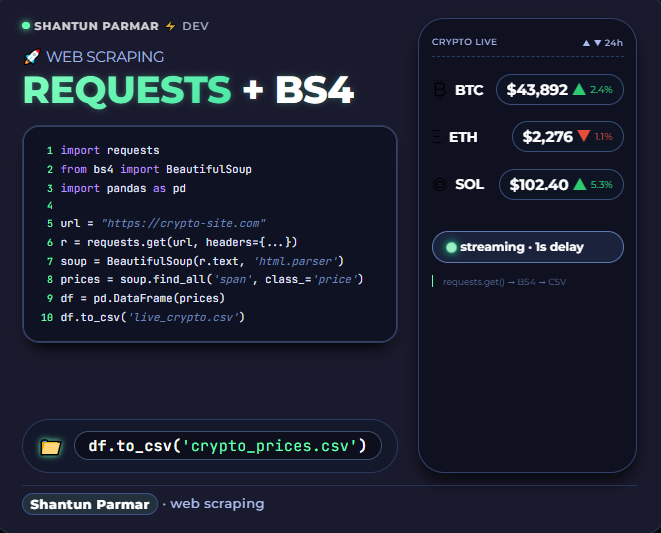The image size is (661, 533).
Task: Click the Ethereum symbol icon
Action: (x=436, y=137)
